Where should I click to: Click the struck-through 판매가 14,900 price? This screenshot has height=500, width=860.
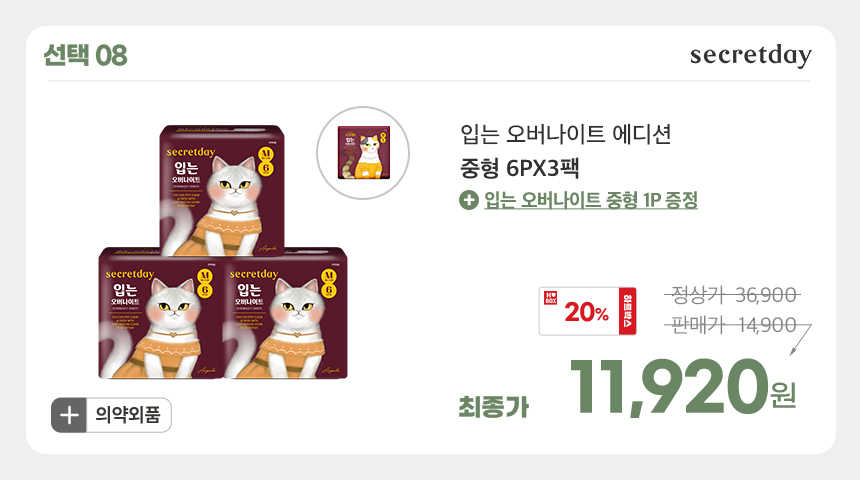[x=733, y=325]
